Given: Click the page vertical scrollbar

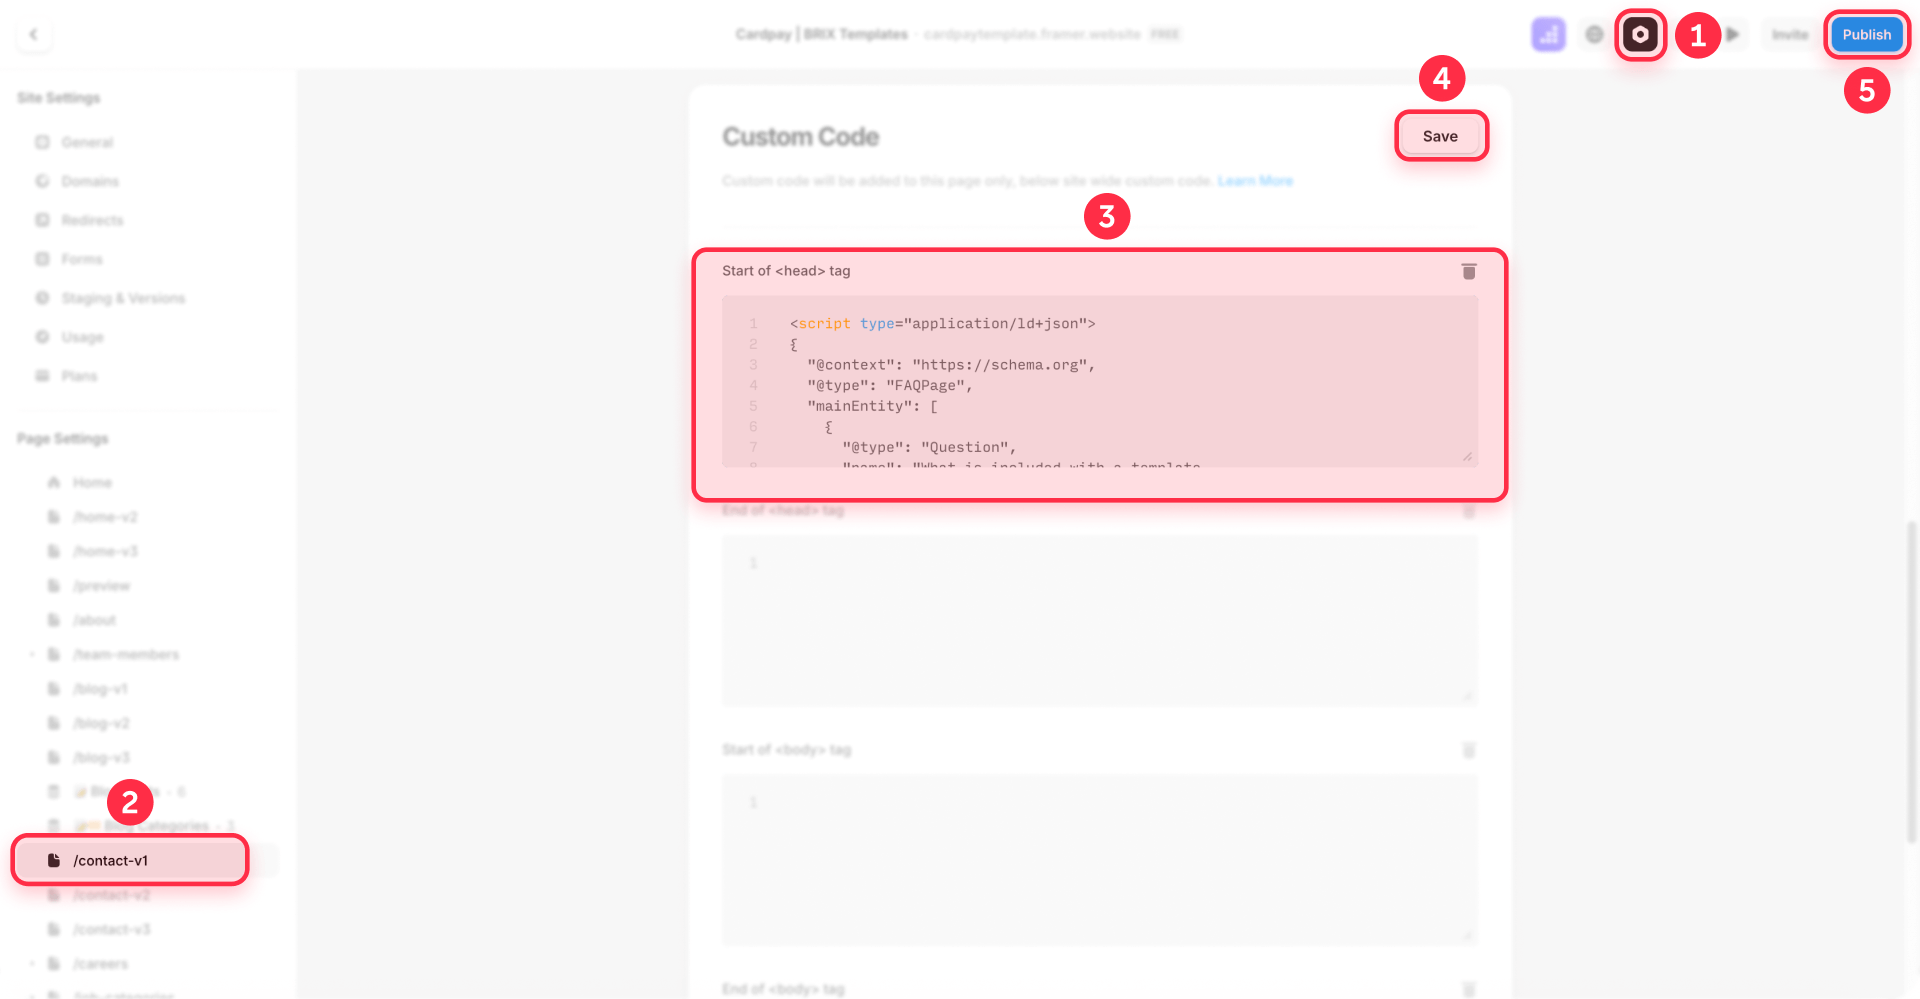Looking at the screenshot, I should [1911, 680].
